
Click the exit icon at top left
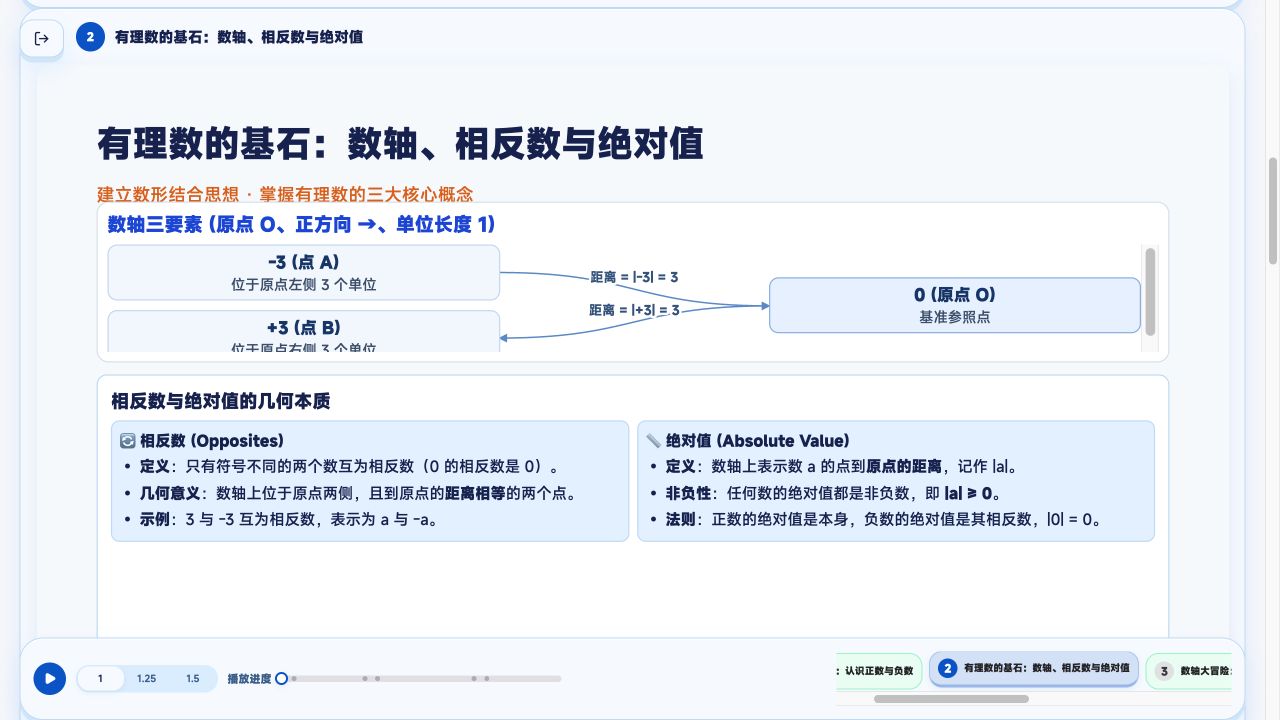pyautogui.click(x=42, y=38)
